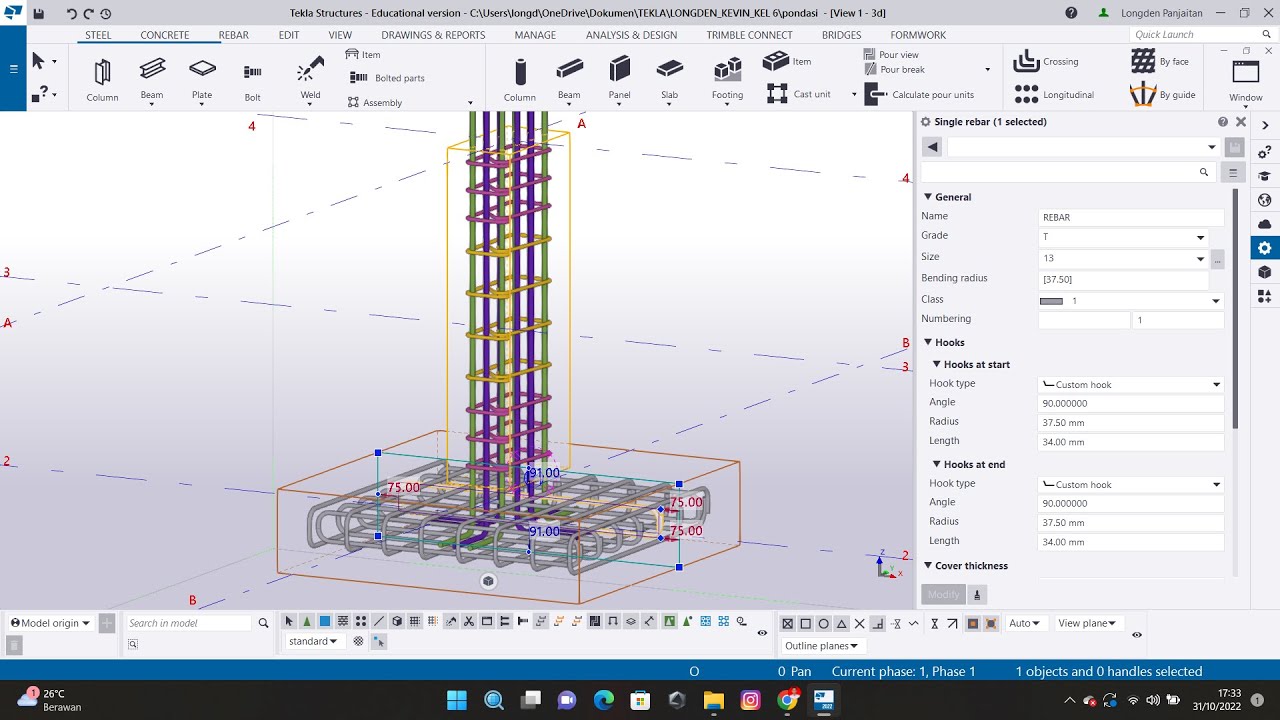Go to DRAWINGS & REPORTS tab

(433, 35)
